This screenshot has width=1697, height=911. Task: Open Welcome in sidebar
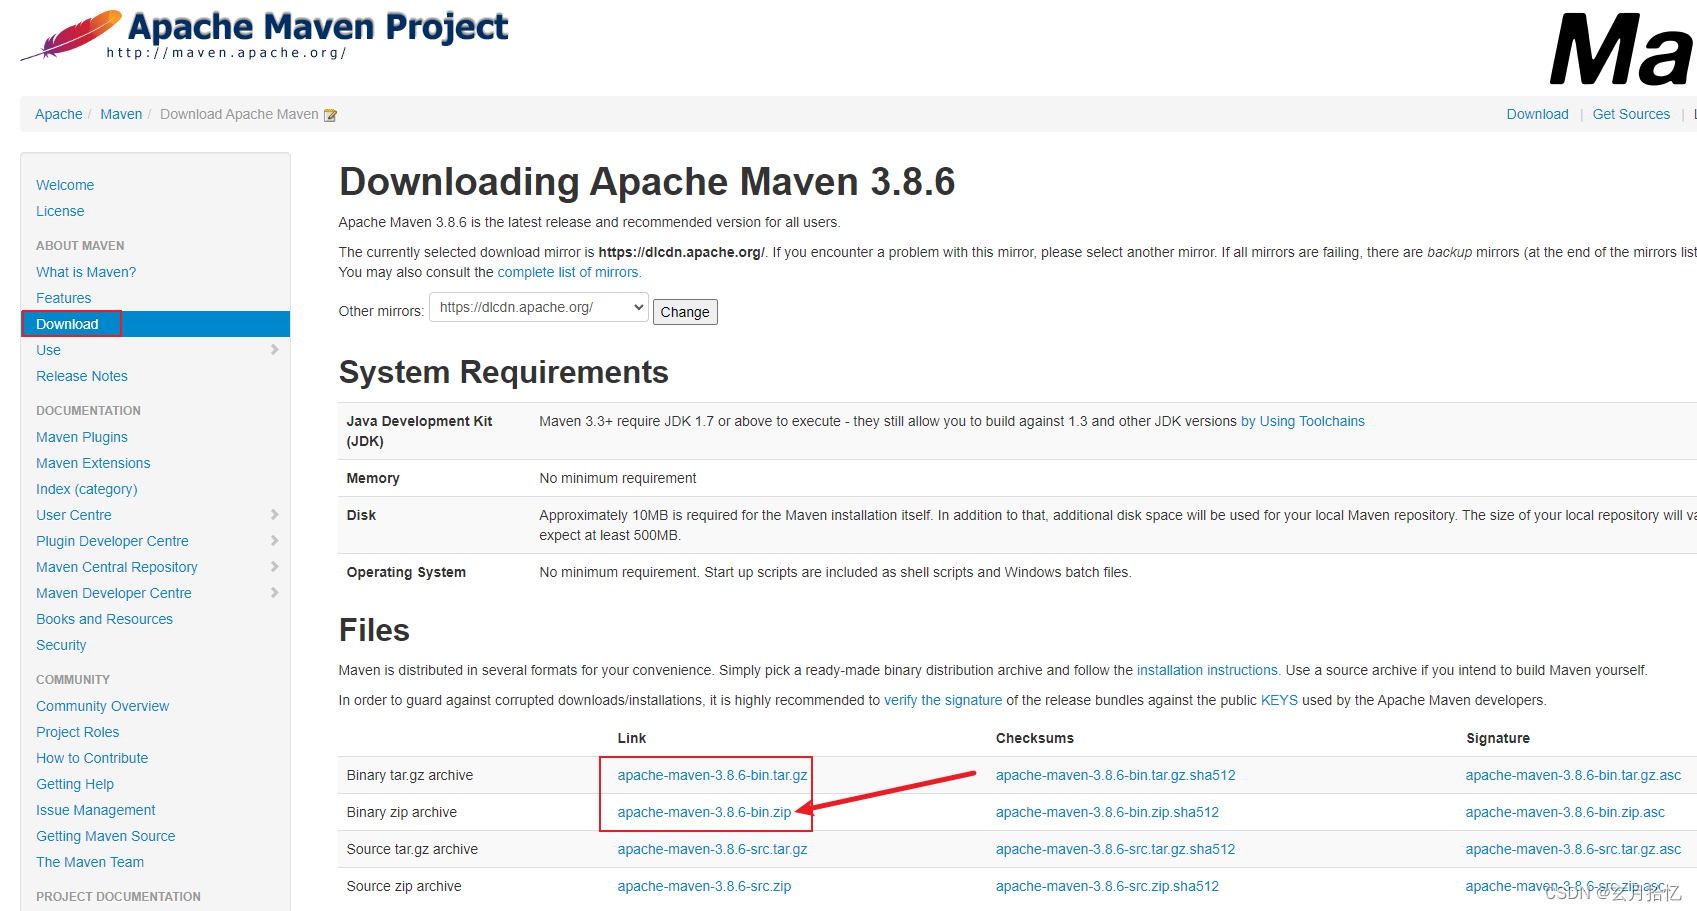pyautogui.click(x=65, y=185)
